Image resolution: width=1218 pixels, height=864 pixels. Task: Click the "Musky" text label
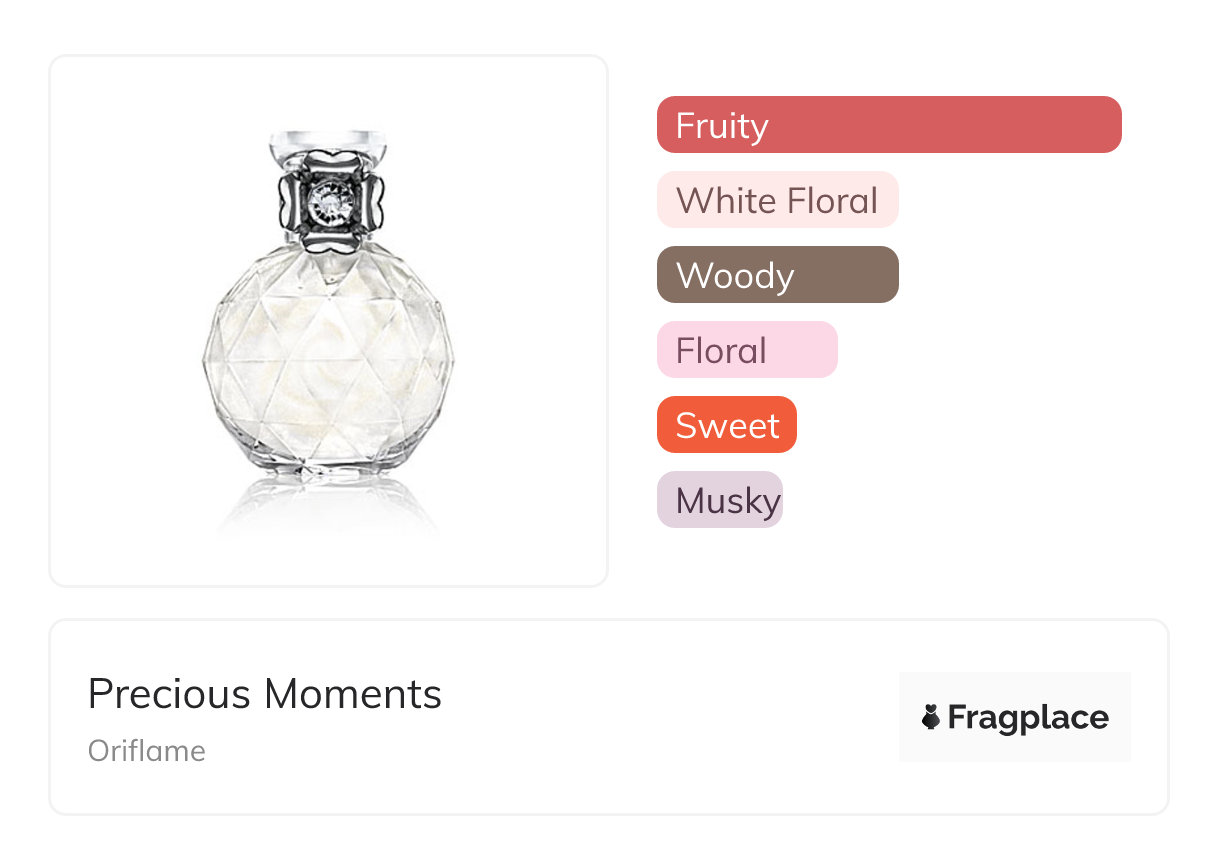728,501
